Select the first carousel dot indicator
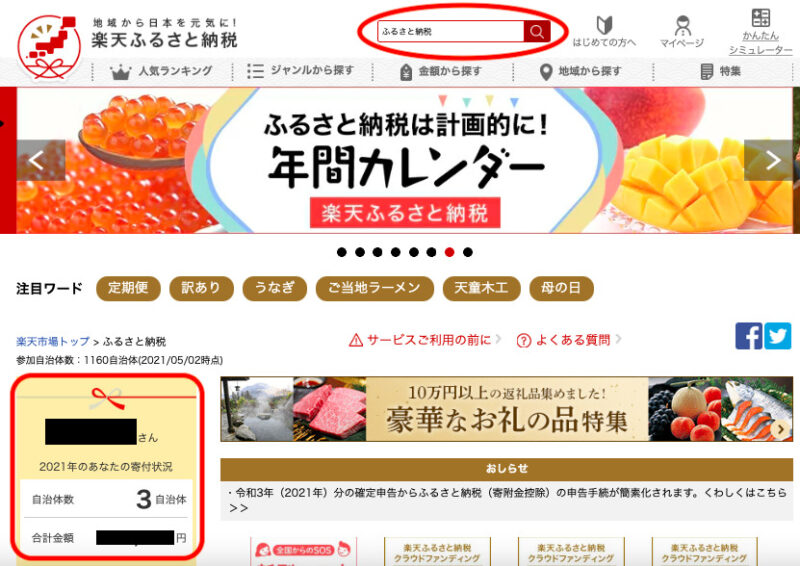Image resolution: width=800 pixels, height=566 pixels. (342, 252)
